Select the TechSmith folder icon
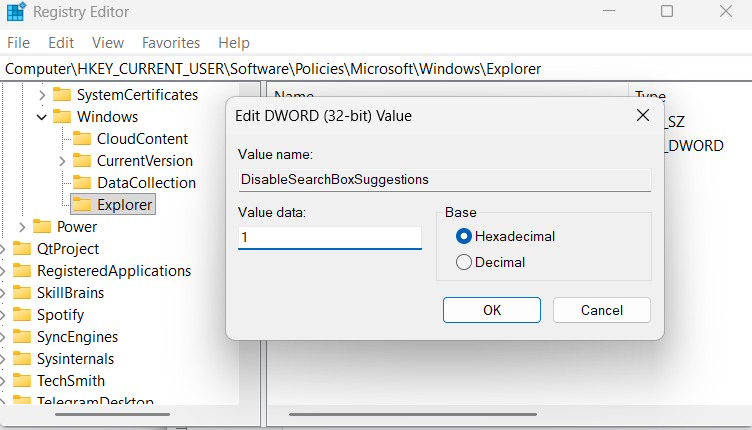This screenshot has height=430, width=752. 22,381
